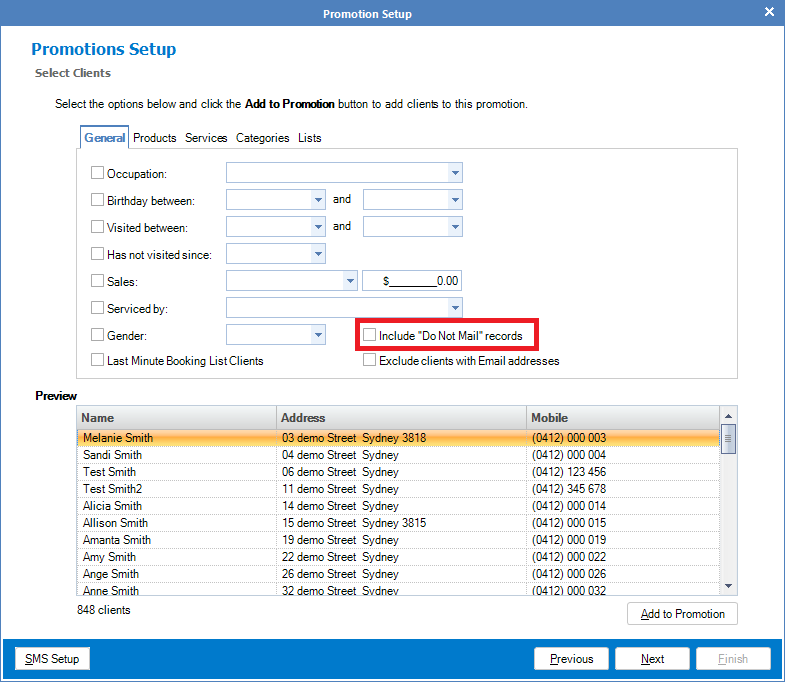
Task: Switch to the Products tab
Action: (155, 138)
